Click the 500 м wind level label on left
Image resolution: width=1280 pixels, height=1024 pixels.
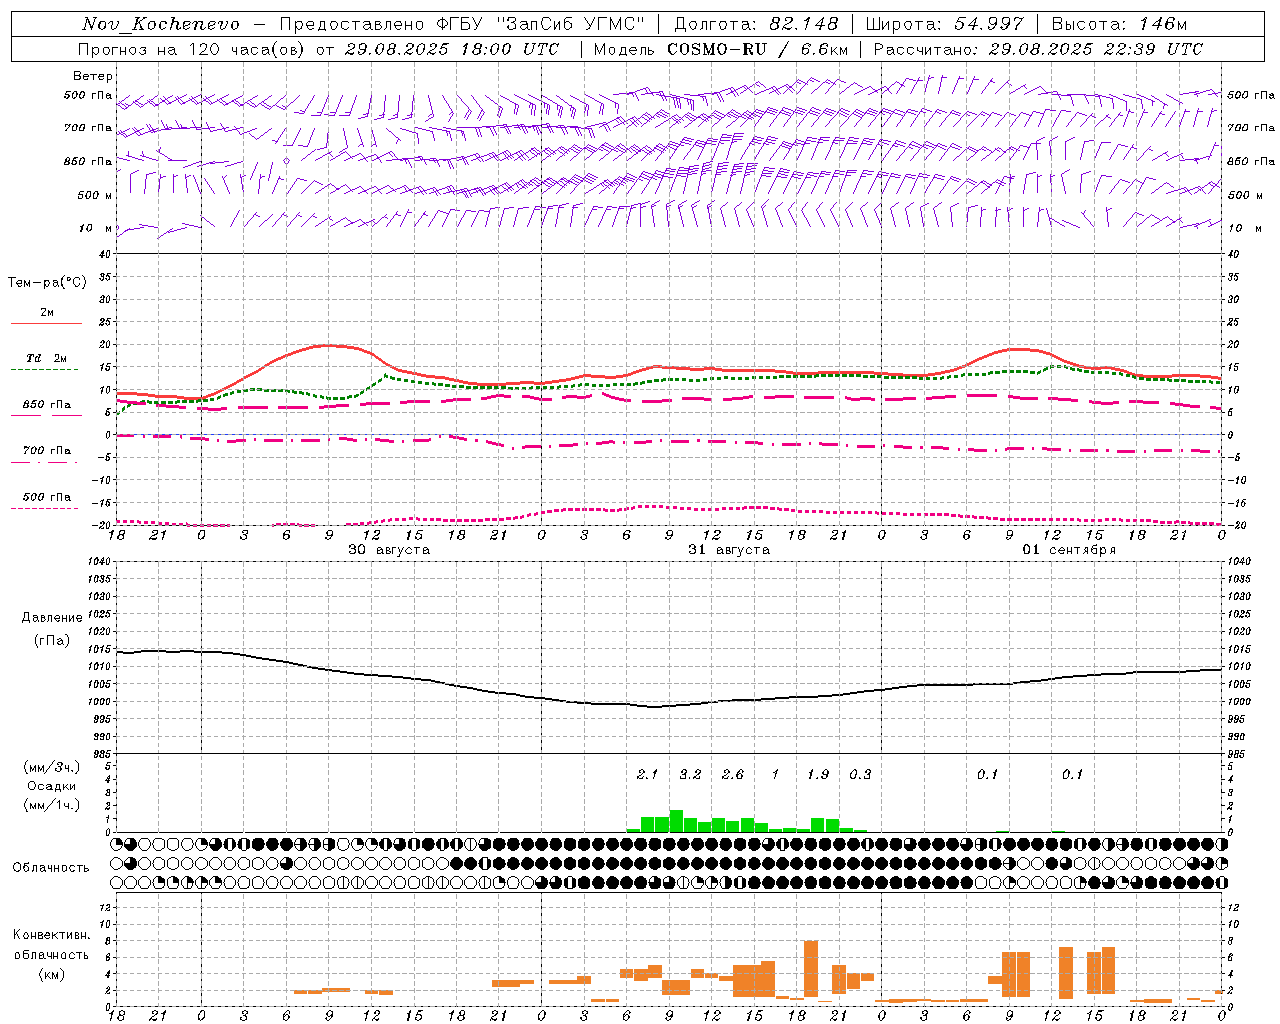click(x=95, y=195)
